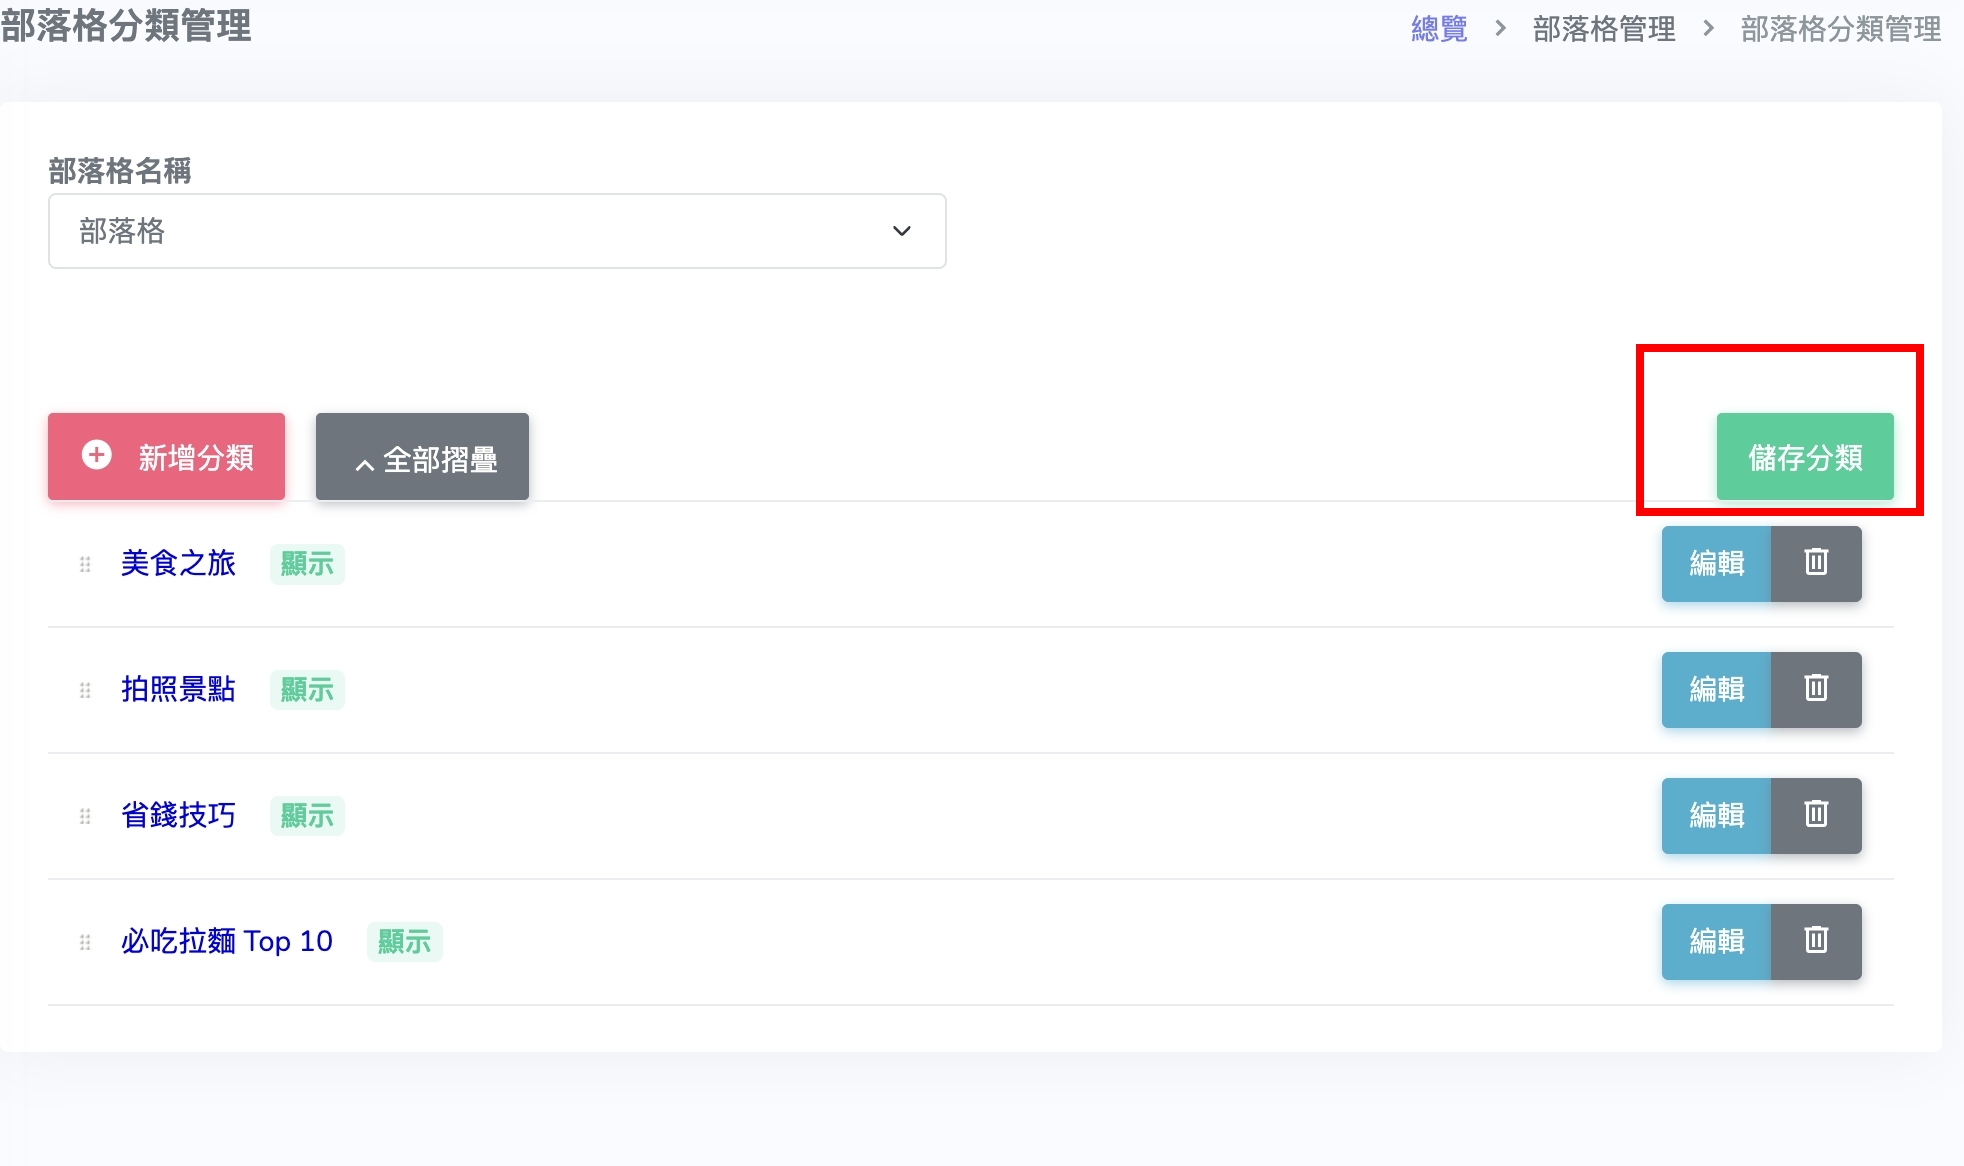Screen dimensions: 1964x1166
Task: Click trash icon in 省錢技巧 row
Action: [x=1816, y=815]
